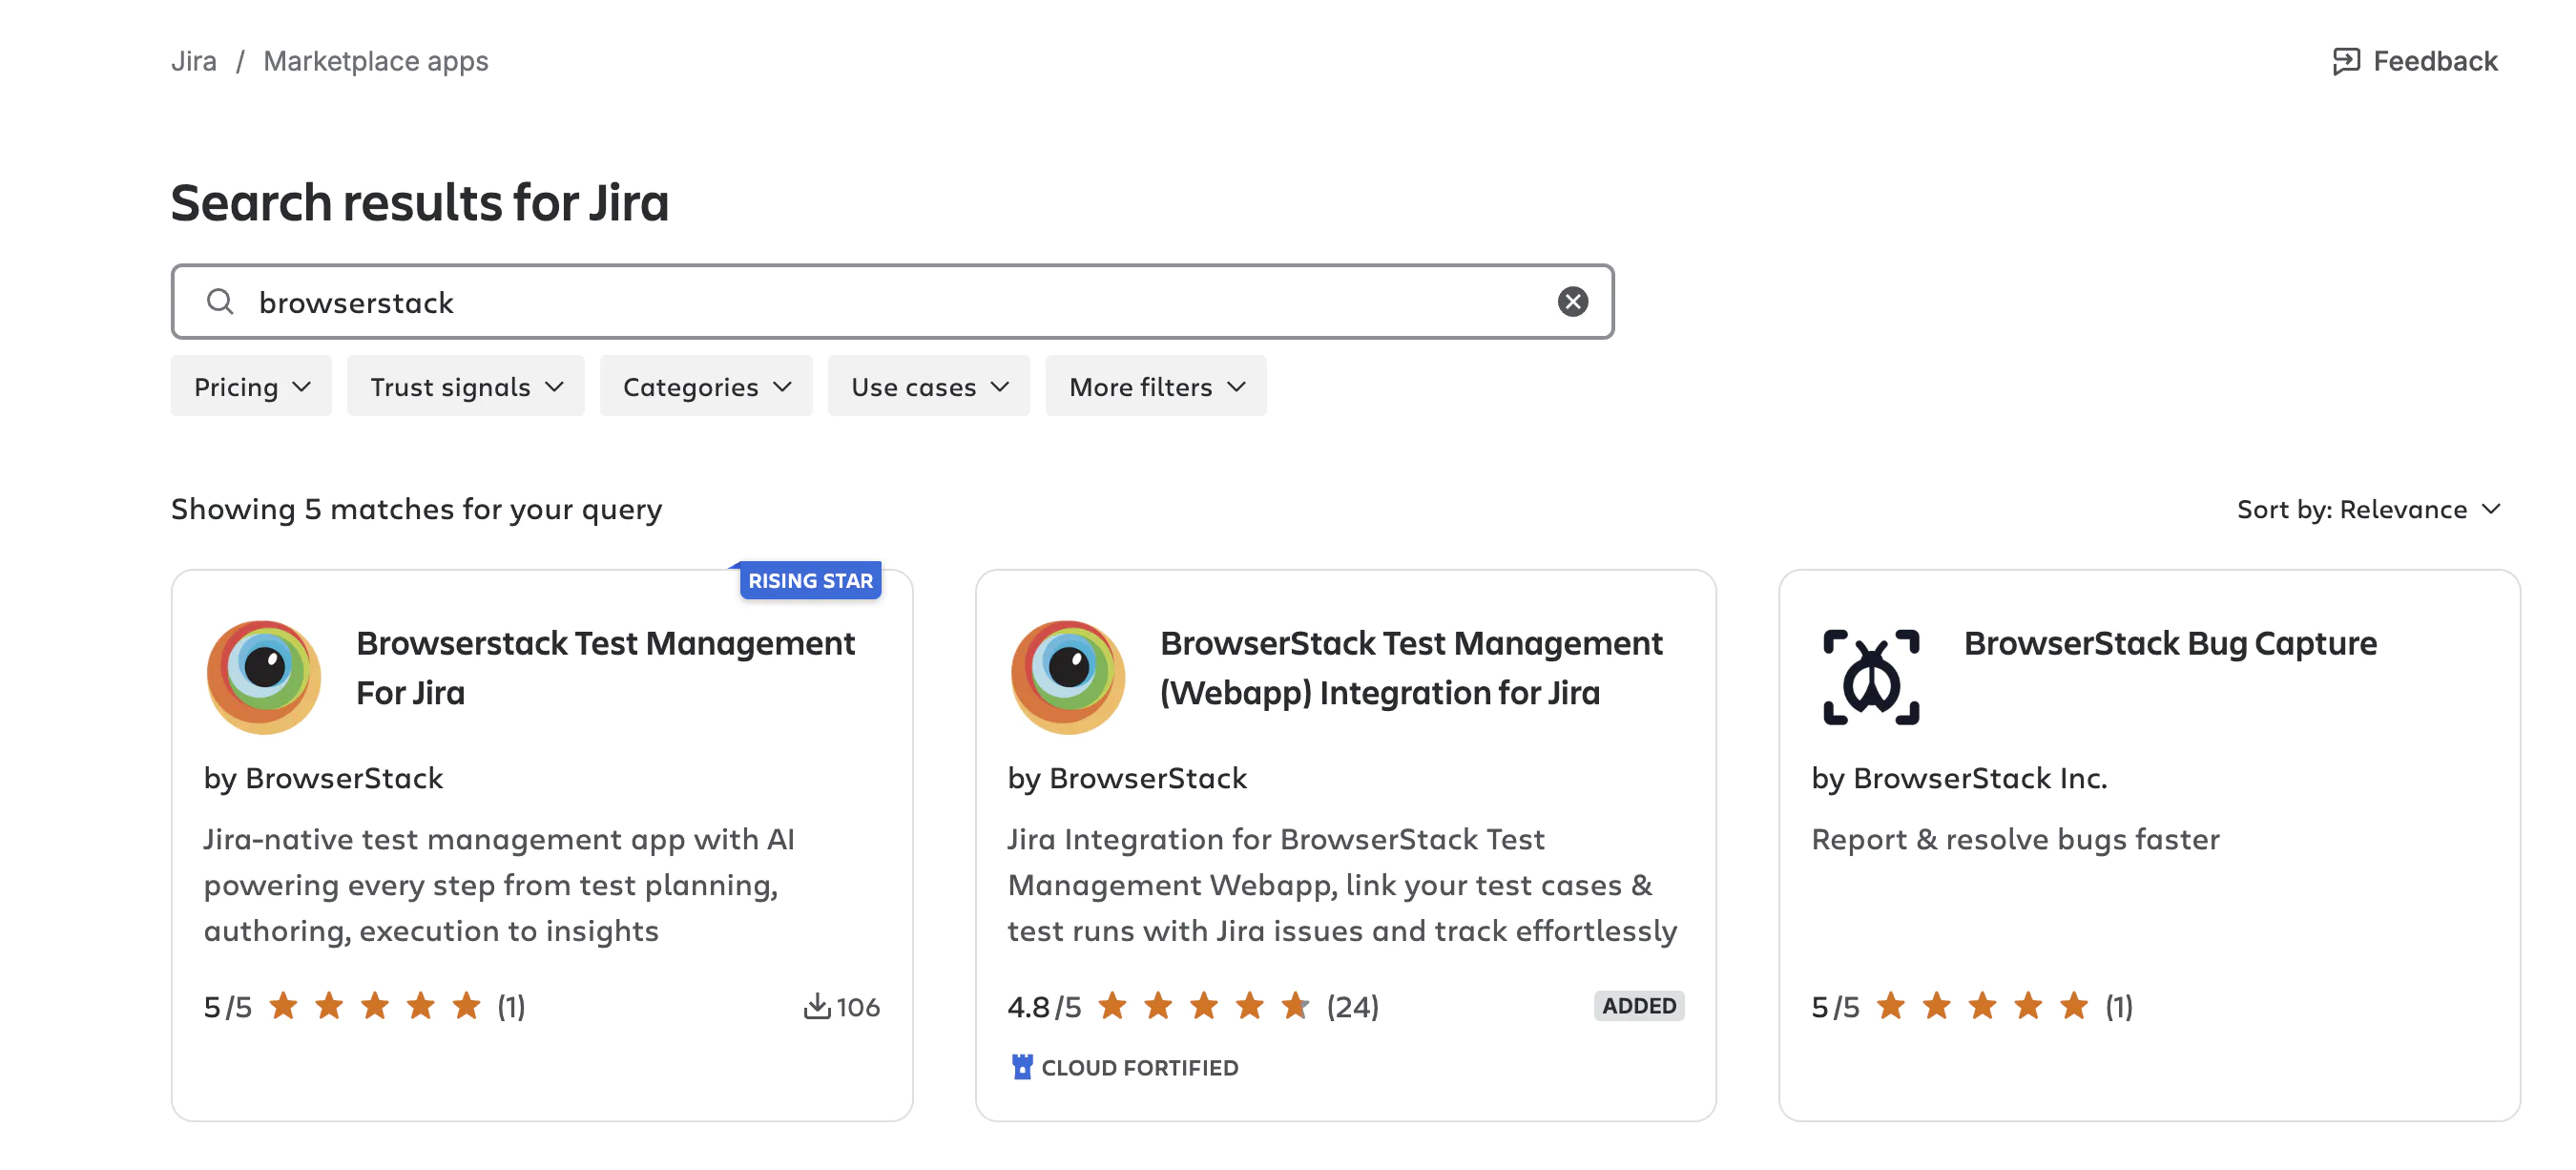2576x1170 pixels.
Task: Click star rating of Test Management For Jira
Action: [375, 1005]
